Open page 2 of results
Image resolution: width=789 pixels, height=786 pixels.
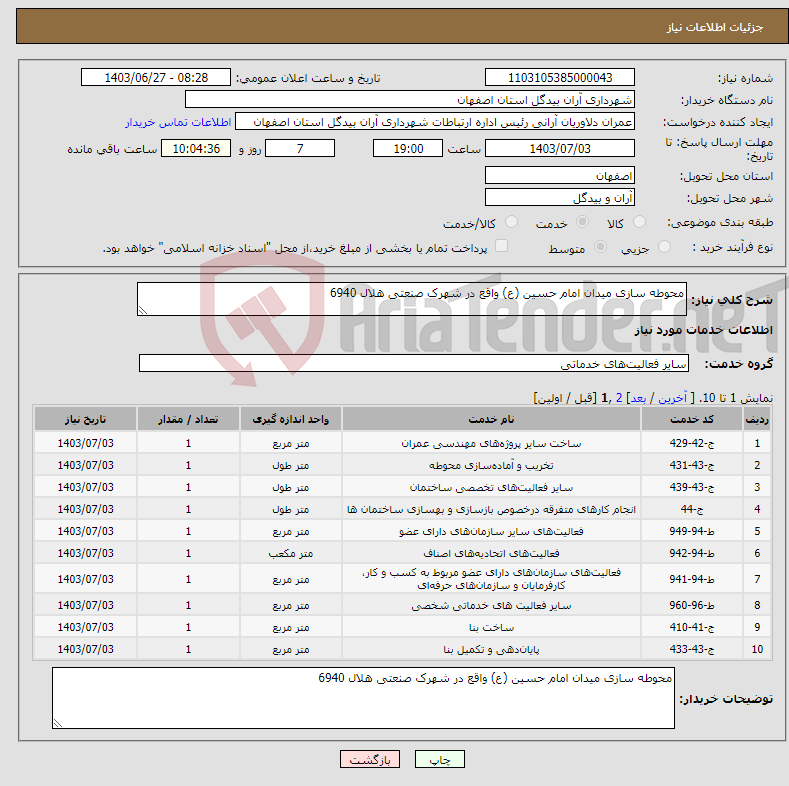(619, 398)
